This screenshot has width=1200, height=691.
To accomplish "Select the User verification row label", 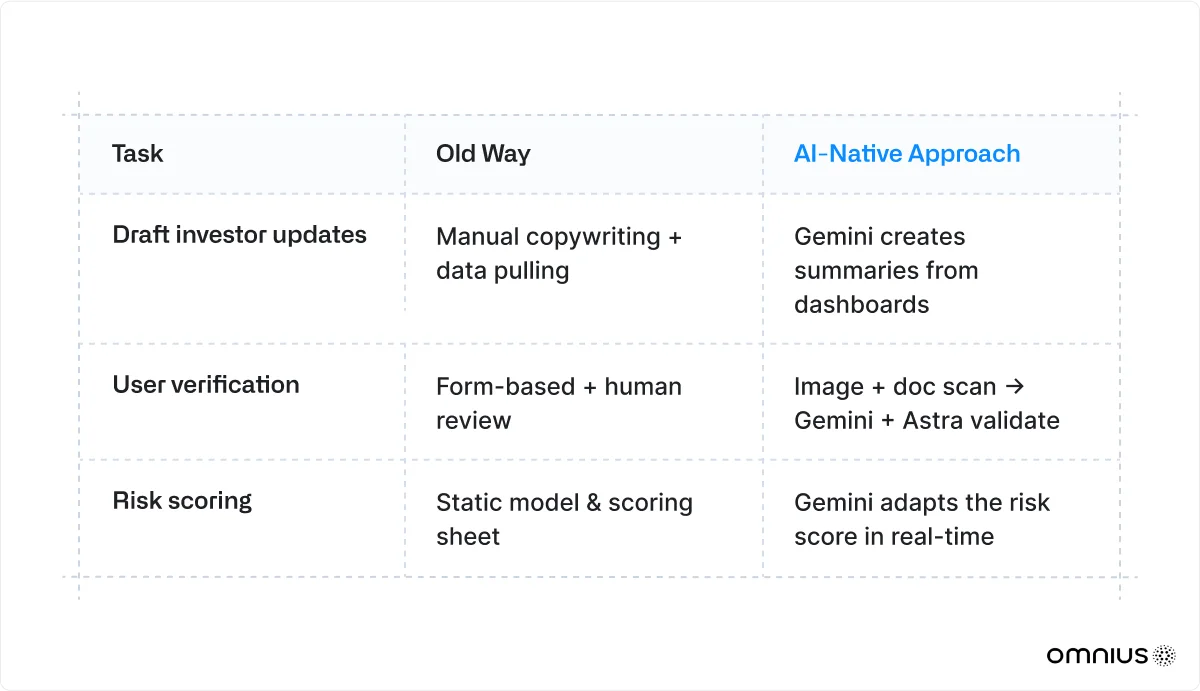I will (206, 385).
